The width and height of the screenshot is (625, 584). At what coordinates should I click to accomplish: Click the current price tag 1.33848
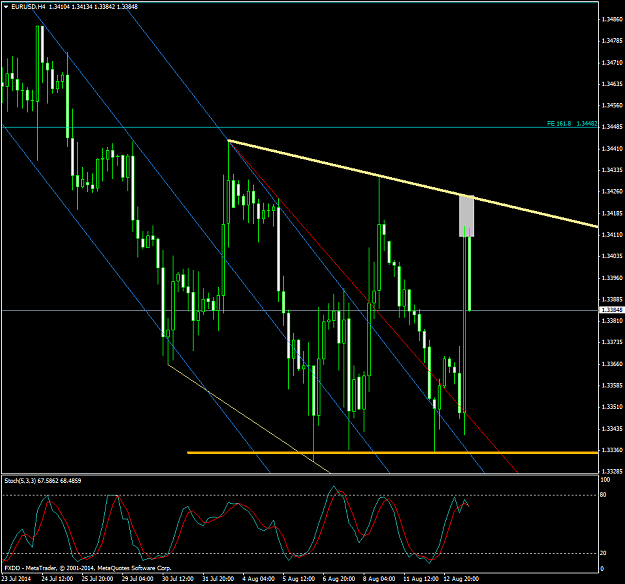tap(611, 310)
